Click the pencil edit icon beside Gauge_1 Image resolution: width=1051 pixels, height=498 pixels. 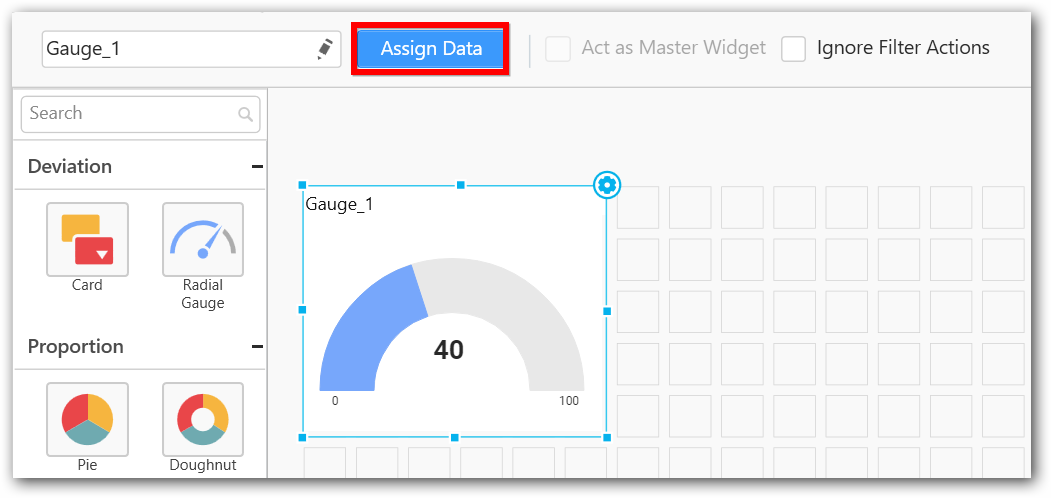[325, 49]
